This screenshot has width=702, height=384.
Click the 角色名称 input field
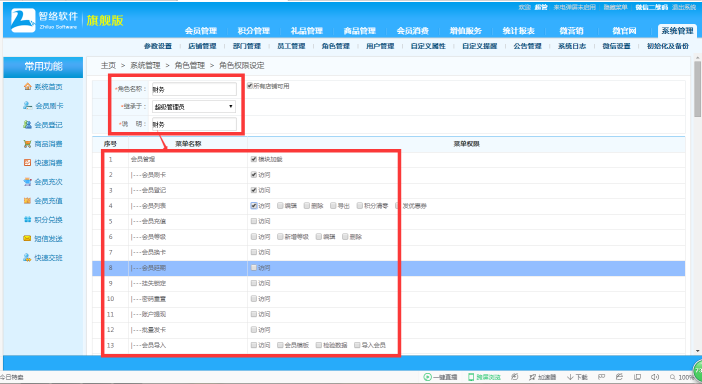[194, 89]
